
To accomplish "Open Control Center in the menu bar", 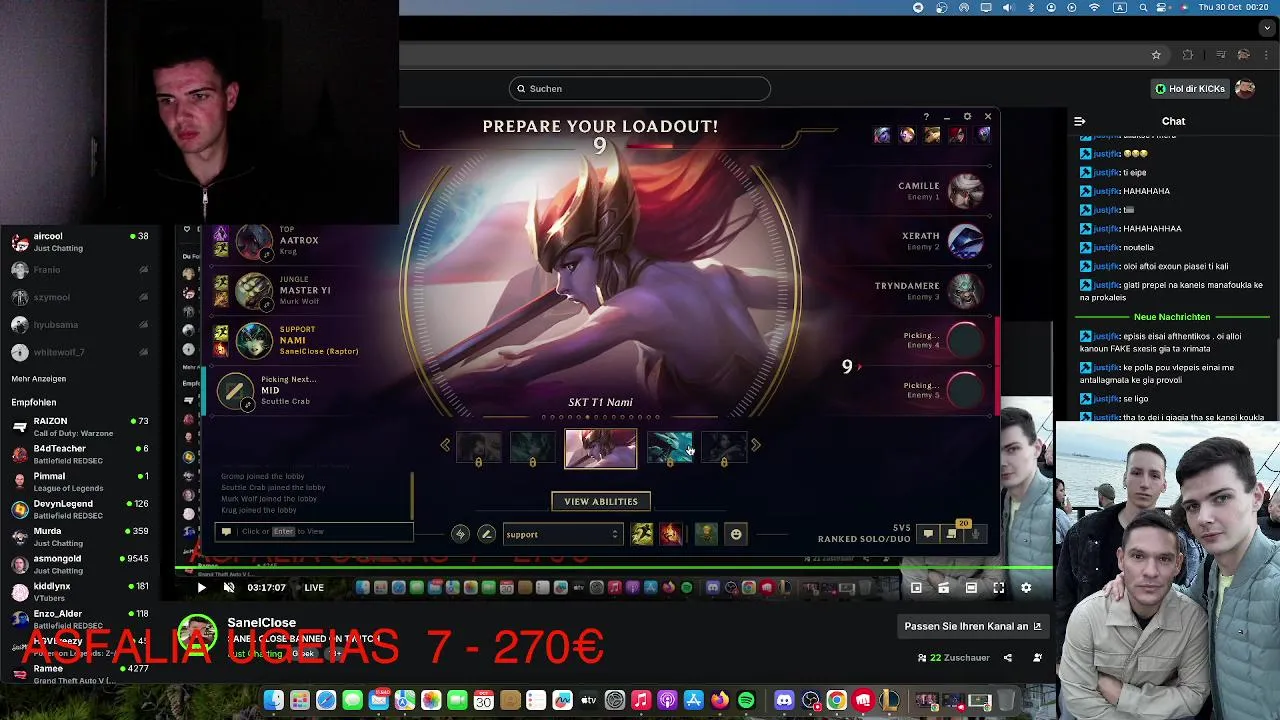I will point(1162,7).
